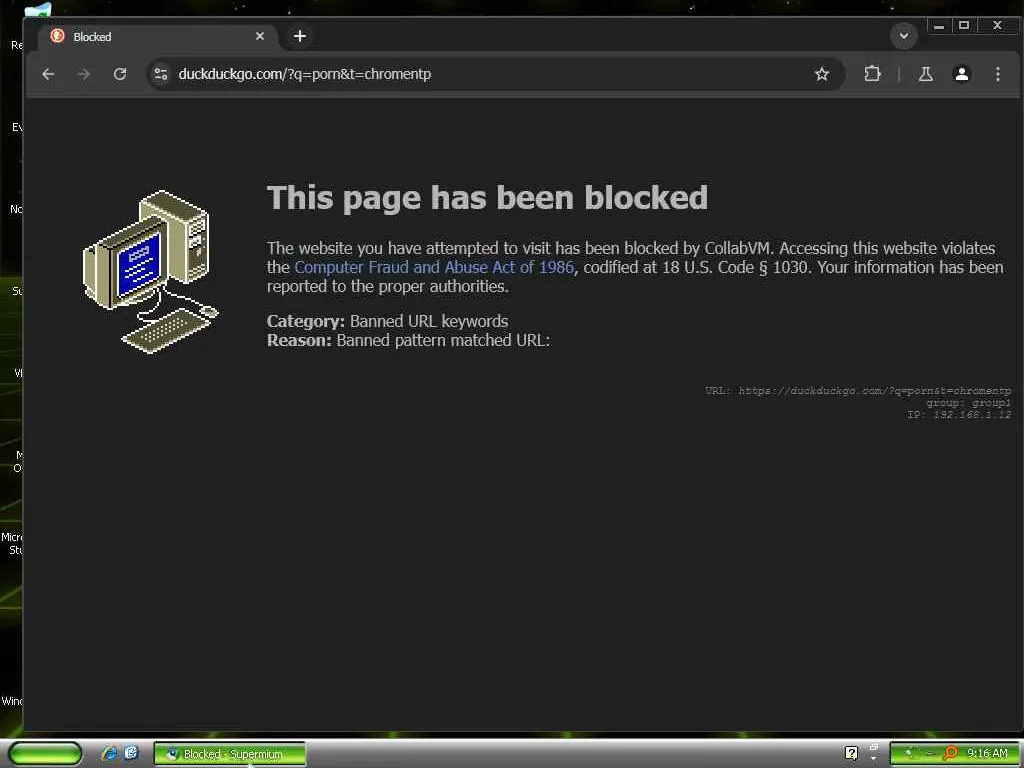Close the Blocked tab
This screenshot has width=1024, height=768.
point(260,37)
